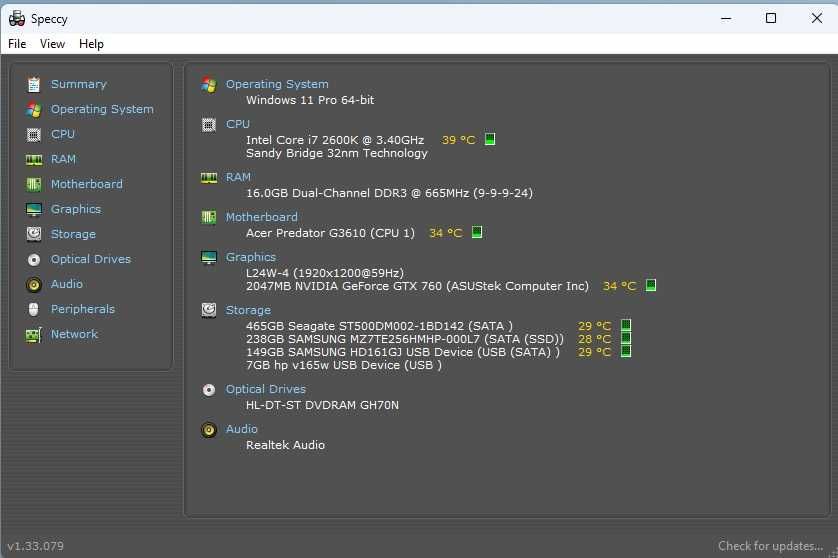Image resolution: width=838 pixels, height=558 pixels.
Task: Click the green CPU temperature indicator
Action: (490, 140)
